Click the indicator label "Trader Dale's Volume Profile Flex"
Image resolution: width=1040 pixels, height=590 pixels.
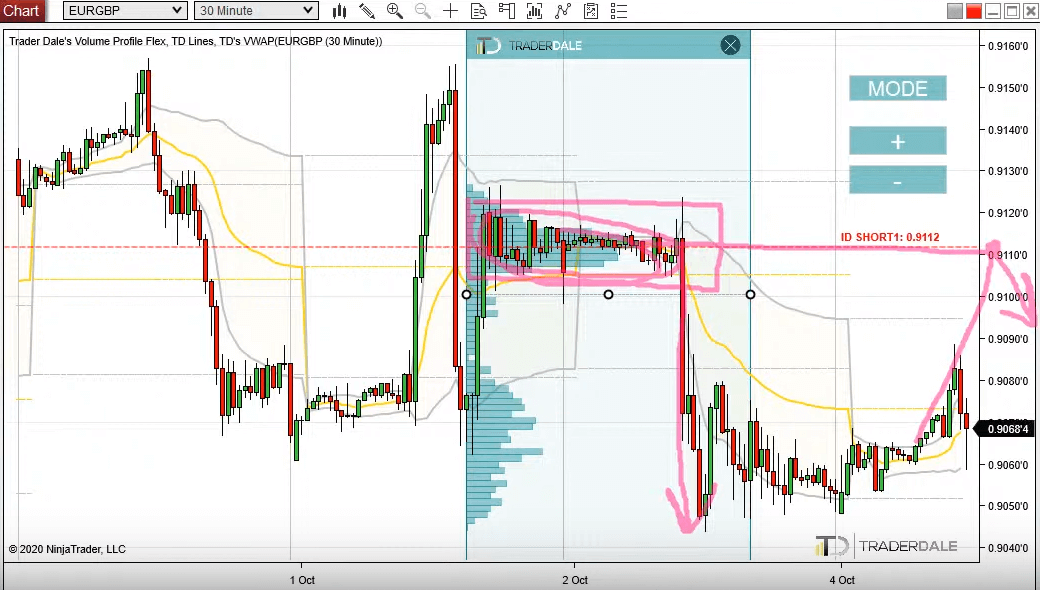click(x=88, y=41)
